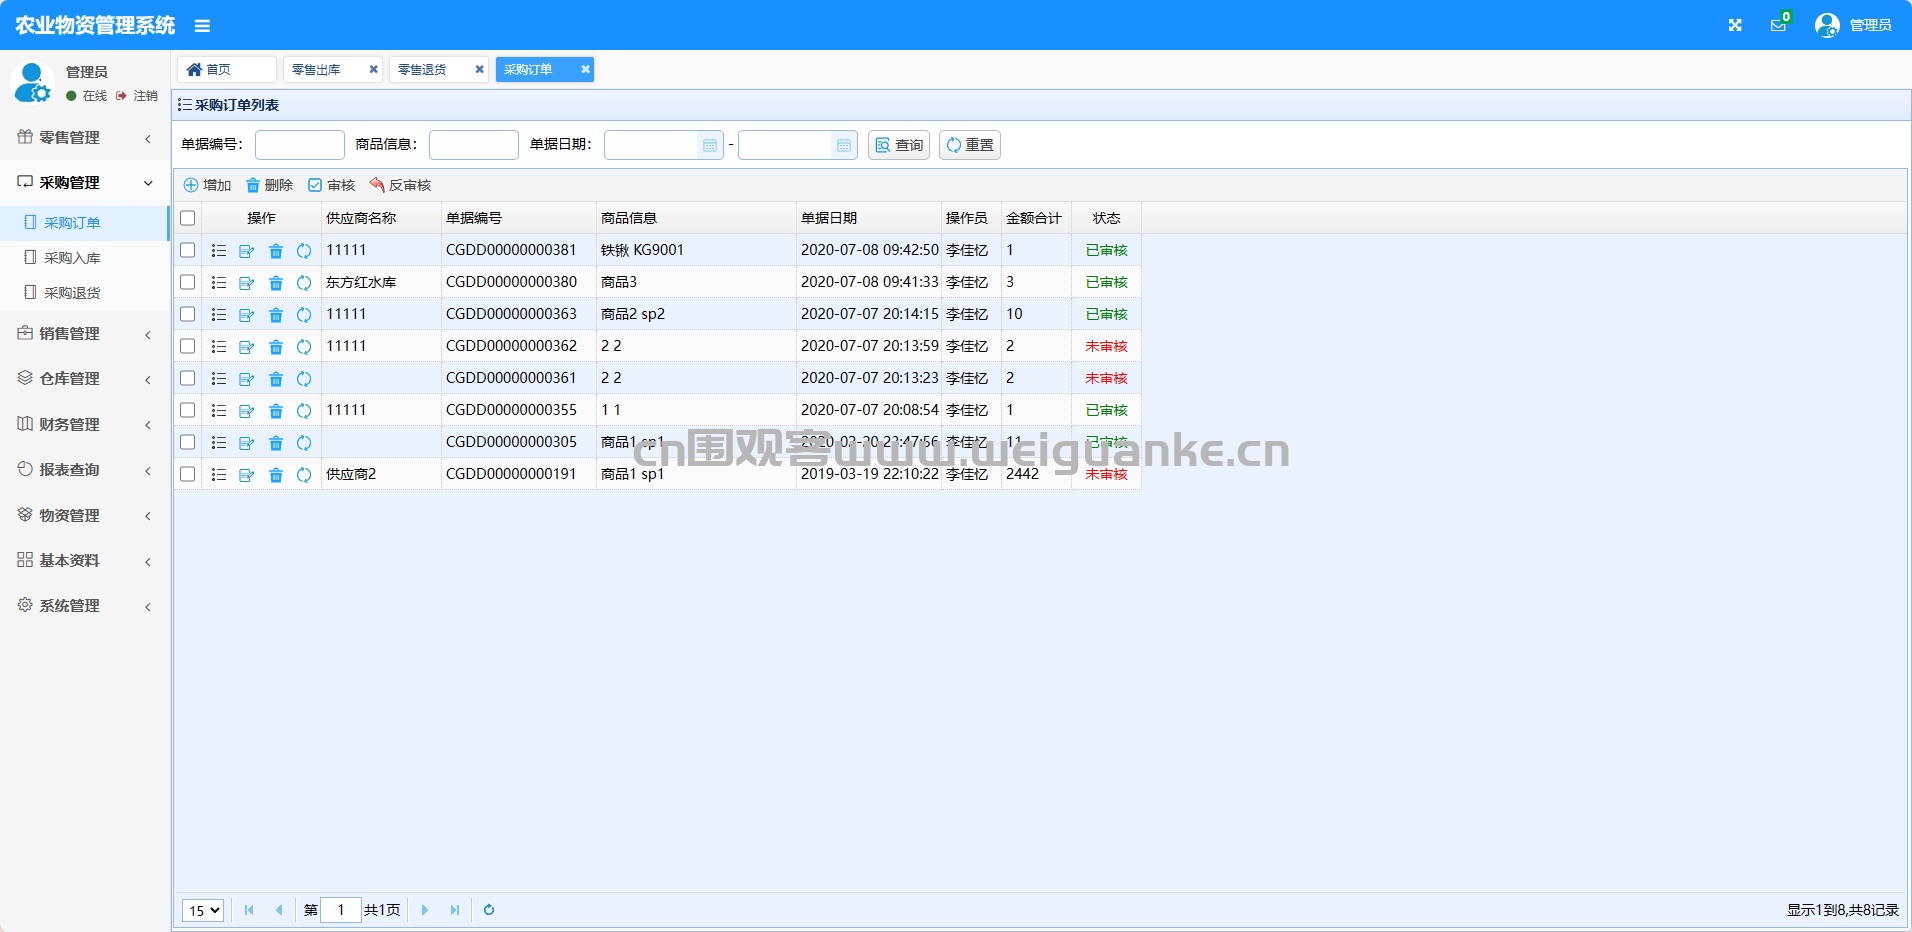
Task: Check the select-all checkbox in table header
Action: [x=188, y=218]
